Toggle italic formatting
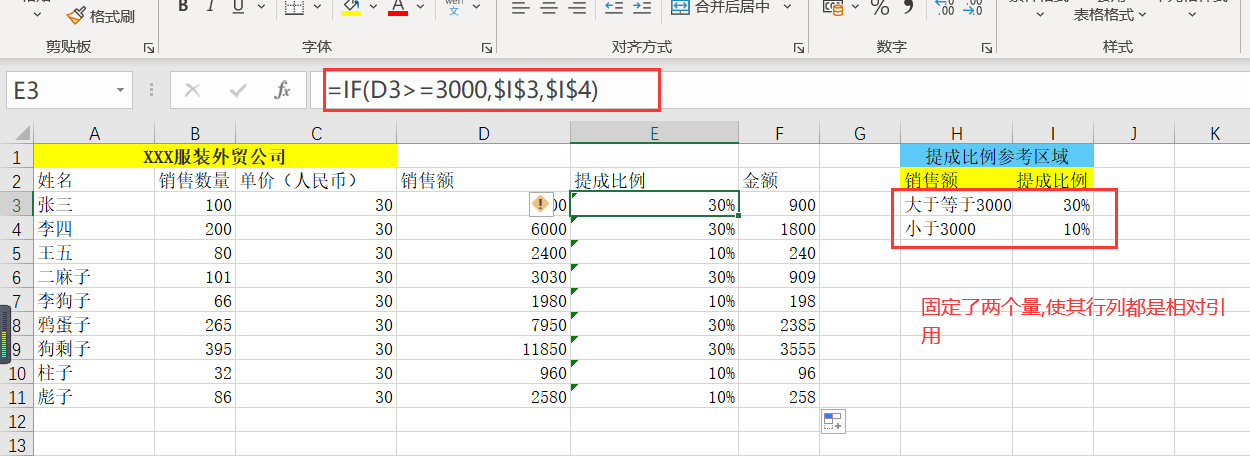The width and height of the screenshot is (1250, 456). point(211,8)
